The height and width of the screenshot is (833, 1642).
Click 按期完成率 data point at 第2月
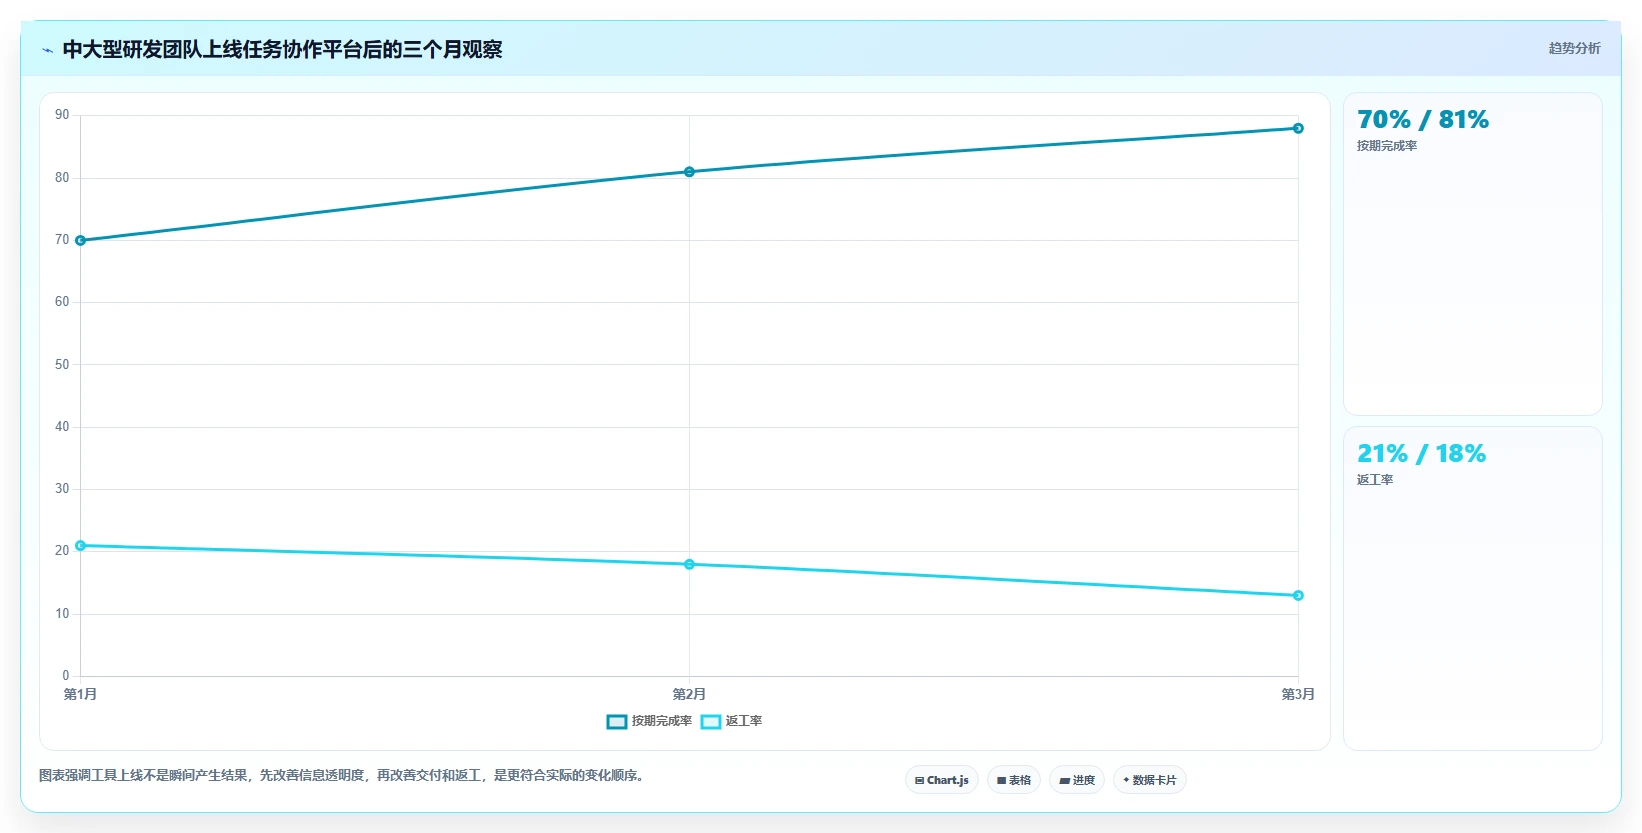coord(689,172)
